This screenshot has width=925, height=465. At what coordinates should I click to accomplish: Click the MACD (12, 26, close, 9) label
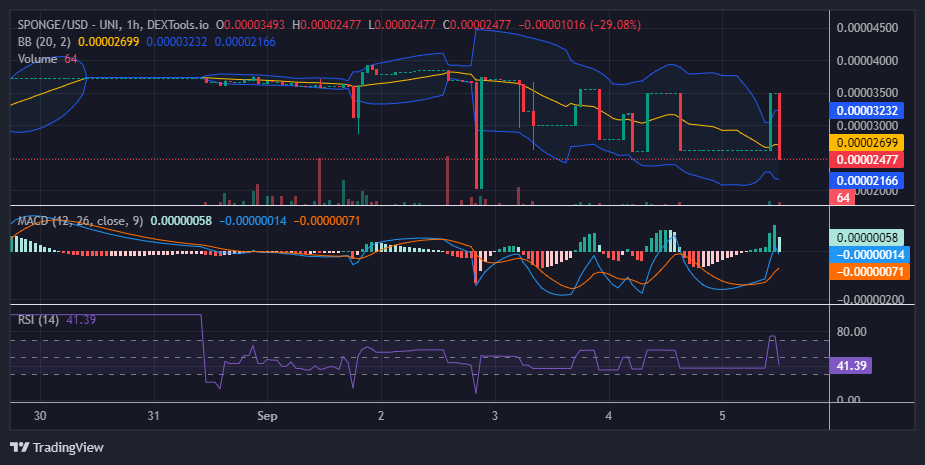(80, 221)
